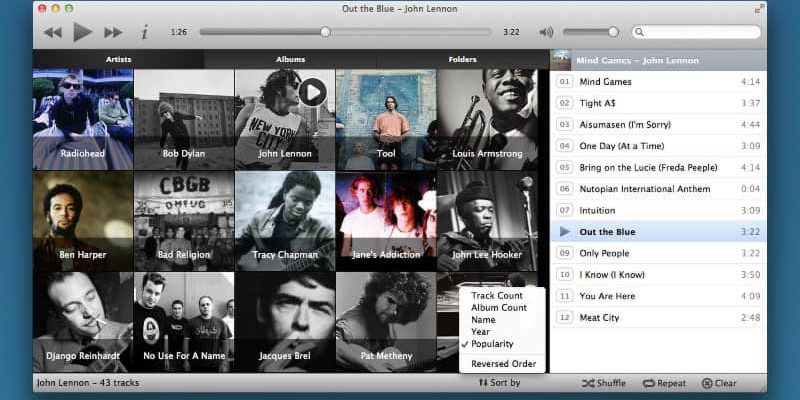Click the search magnifier icon
This screenshot has height=400, width=800.
coord(639,32)
